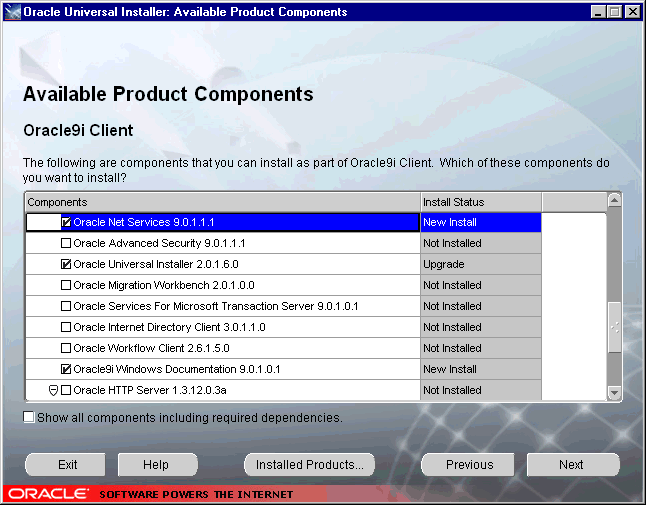Check Oracle Advanced Security 9.0.1.1.1 checkbox

66,243
